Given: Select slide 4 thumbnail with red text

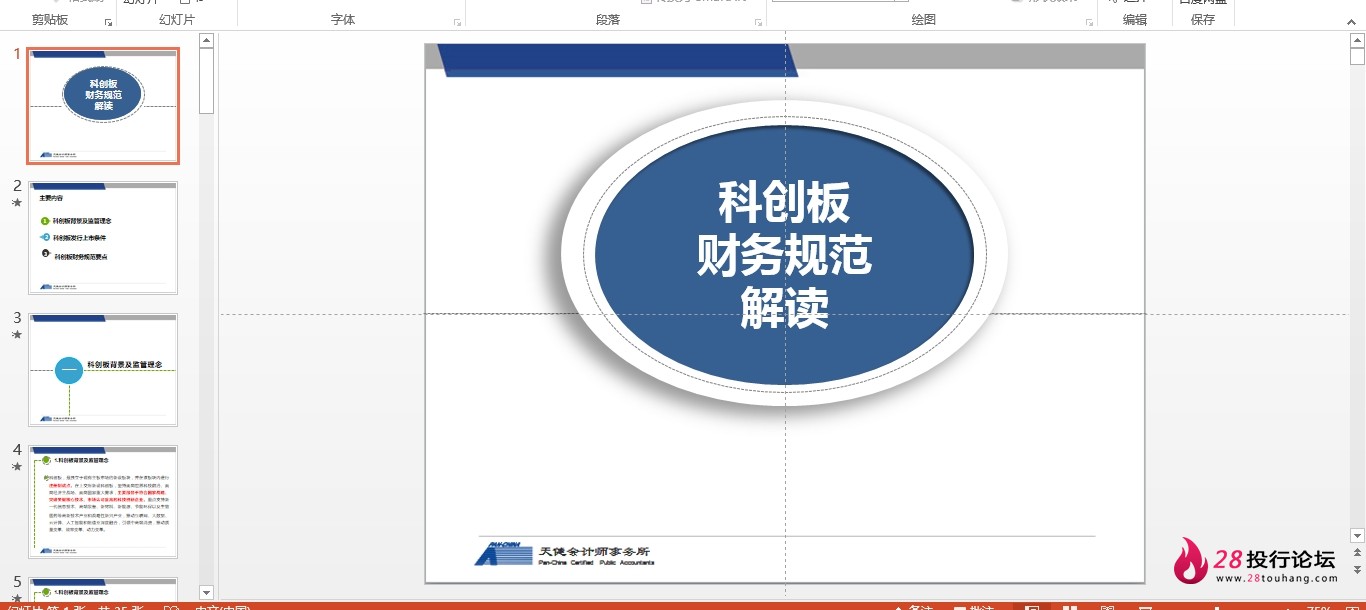Looking at the screenshot, I should (103, 502).
